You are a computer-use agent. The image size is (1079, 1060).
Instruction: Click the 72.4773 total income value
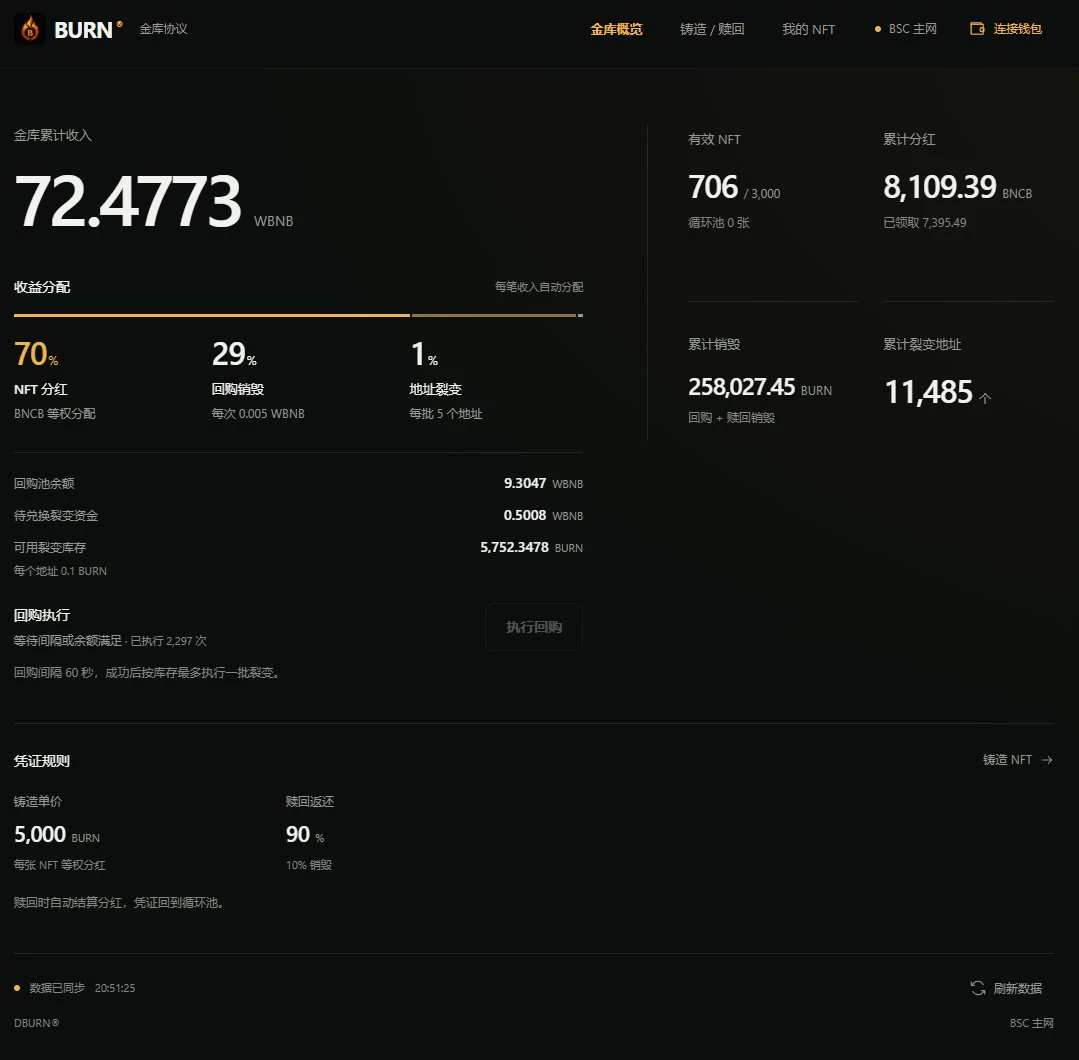click(x=128, y=200)
